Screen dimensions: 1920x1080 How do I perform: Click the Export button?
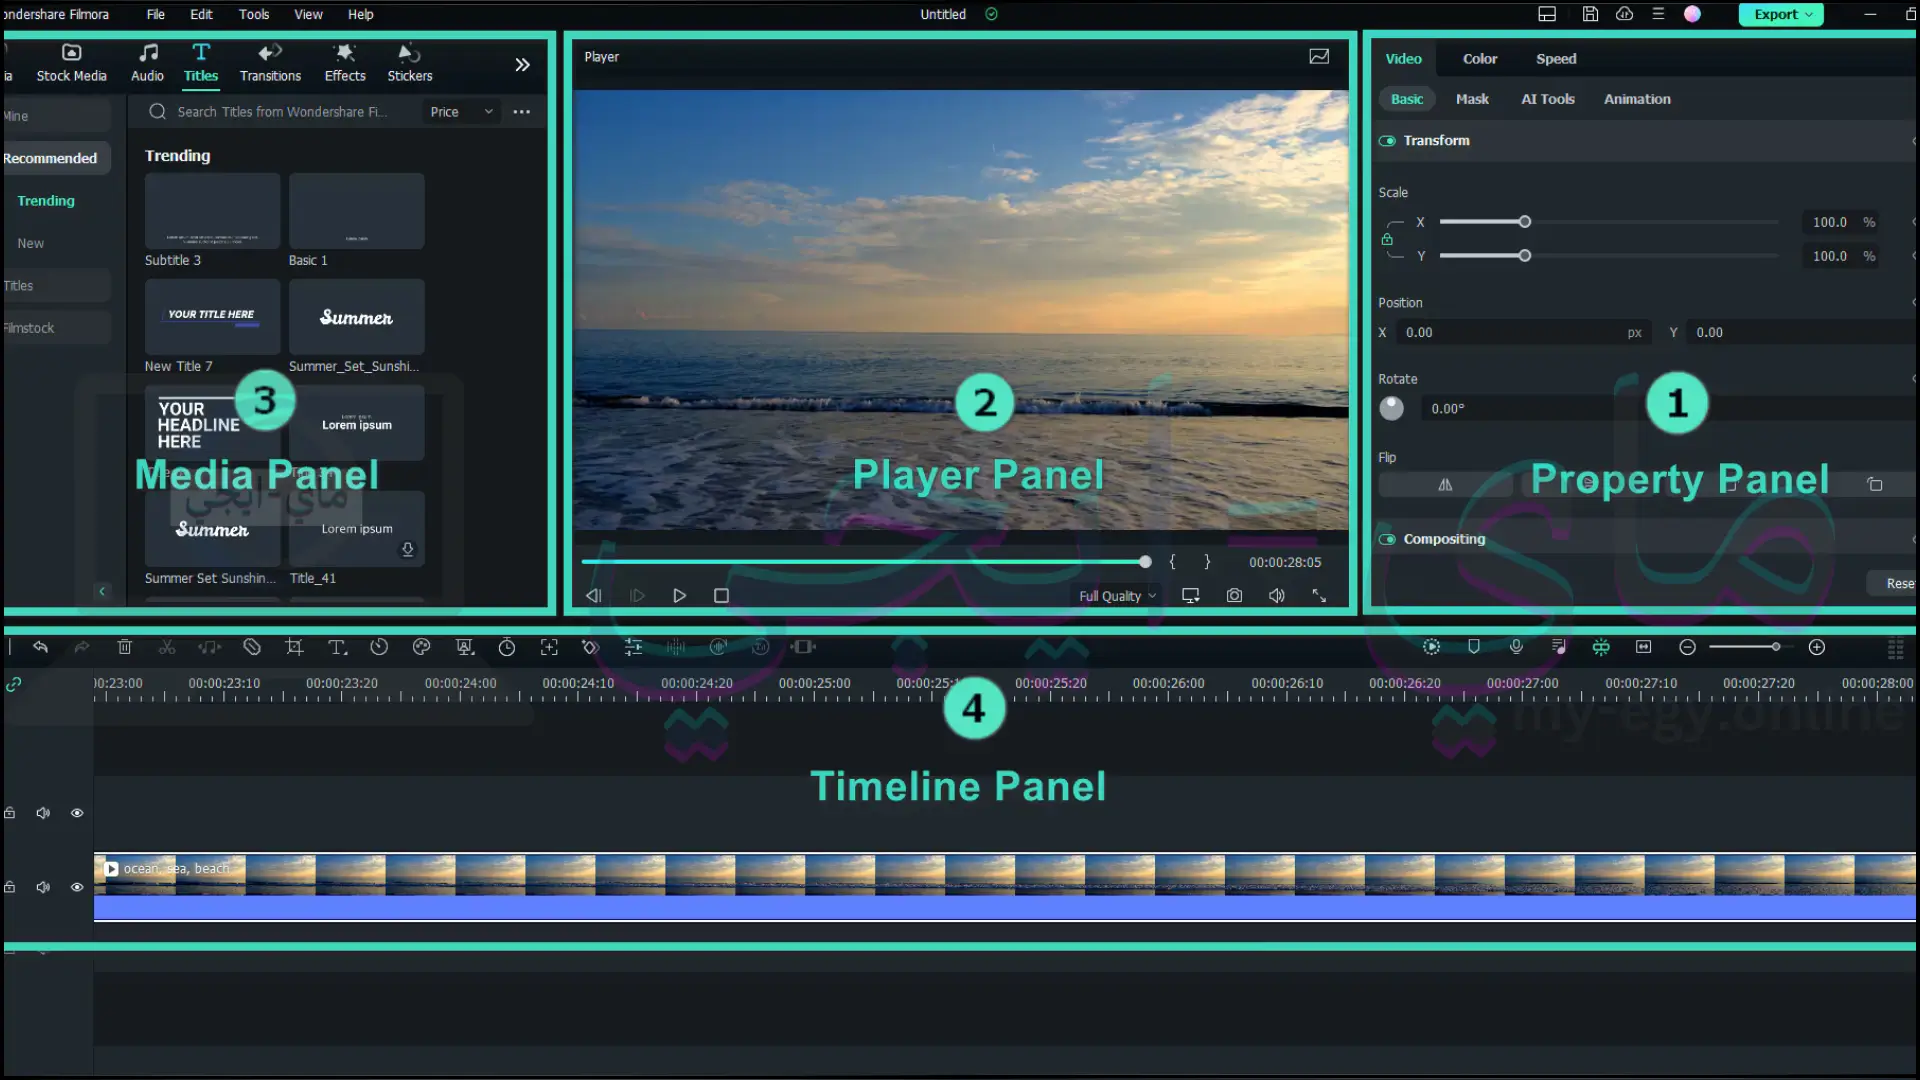tap(1782, 14)
